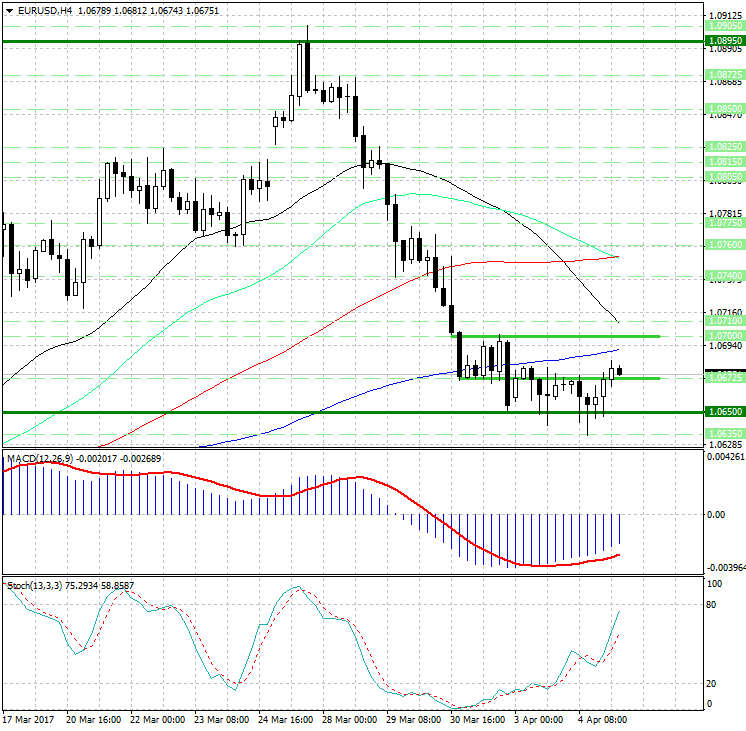Click the 30 Mar 16:00 time label
Screen dimensions: 746x731
[477, 720]
